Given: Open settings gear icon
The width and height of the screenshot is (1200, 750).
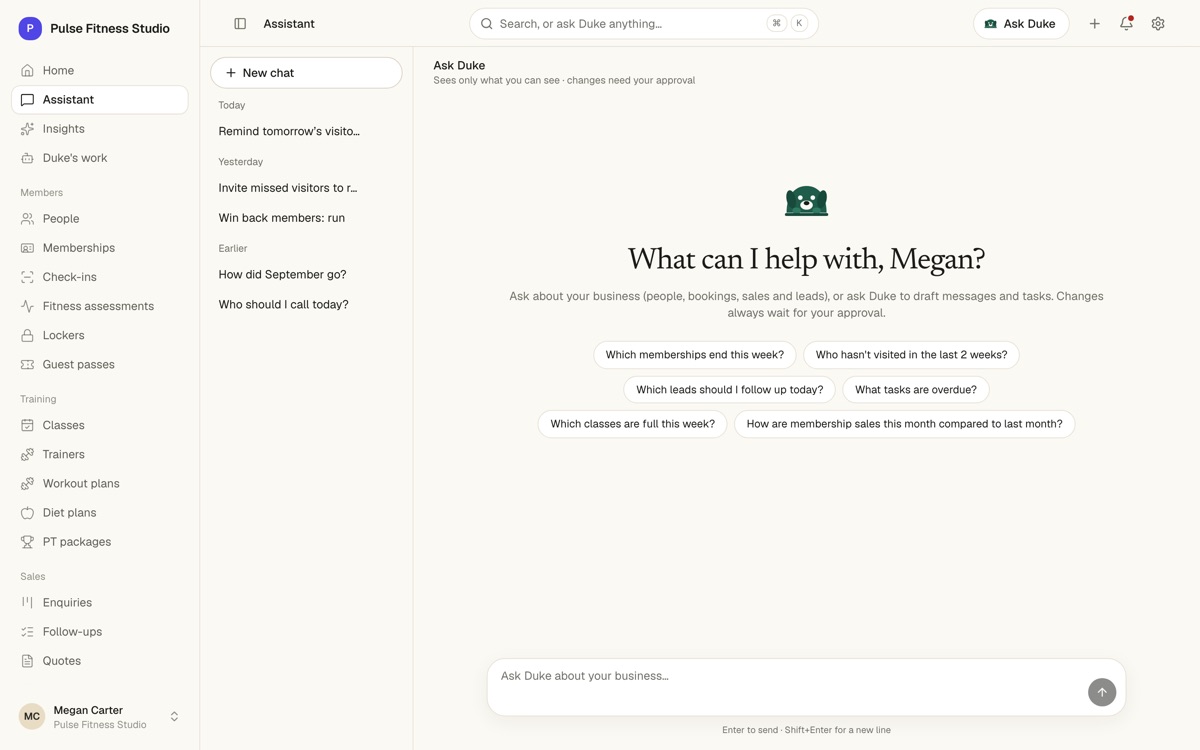Looking at the screenshot, I should pyautogui.click(x=1158, y=24).
